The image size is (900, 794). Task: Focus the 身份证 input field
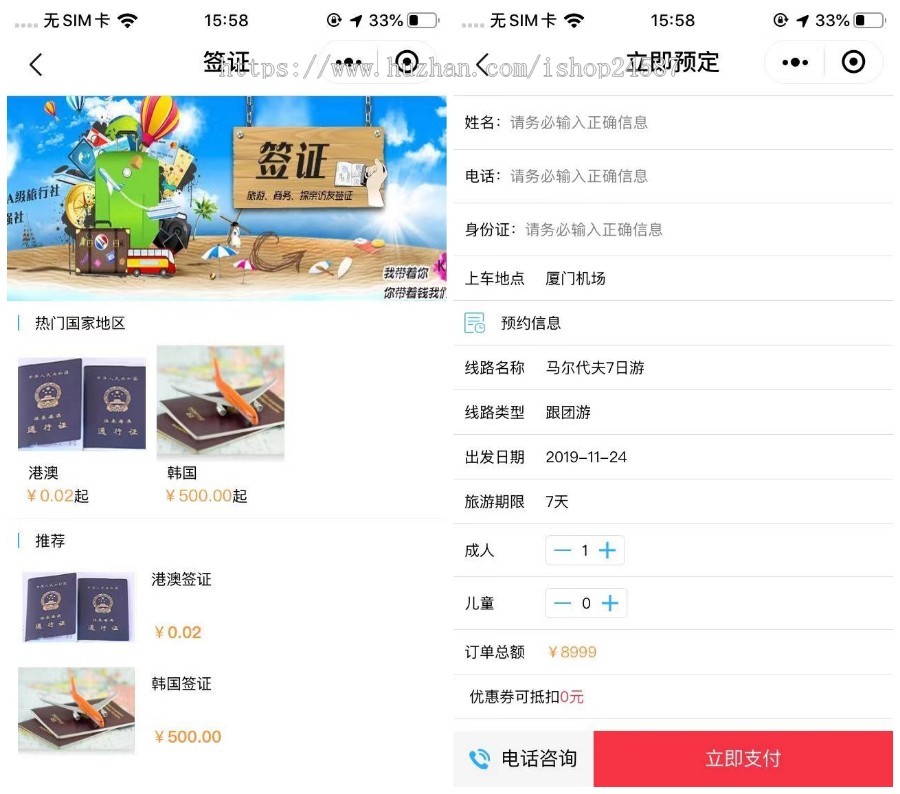(x=673, y=230)
